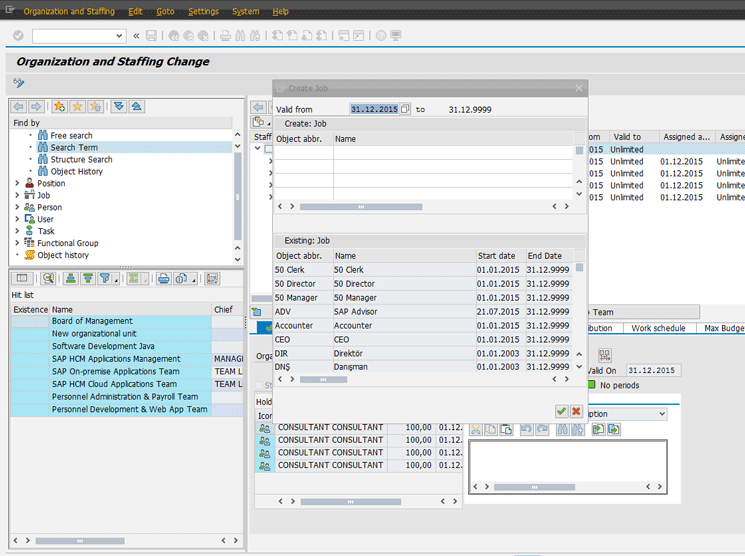Confirm Create Job with green checkmark
Viewport: 745px width, 556px height.
tap(561, 412)
